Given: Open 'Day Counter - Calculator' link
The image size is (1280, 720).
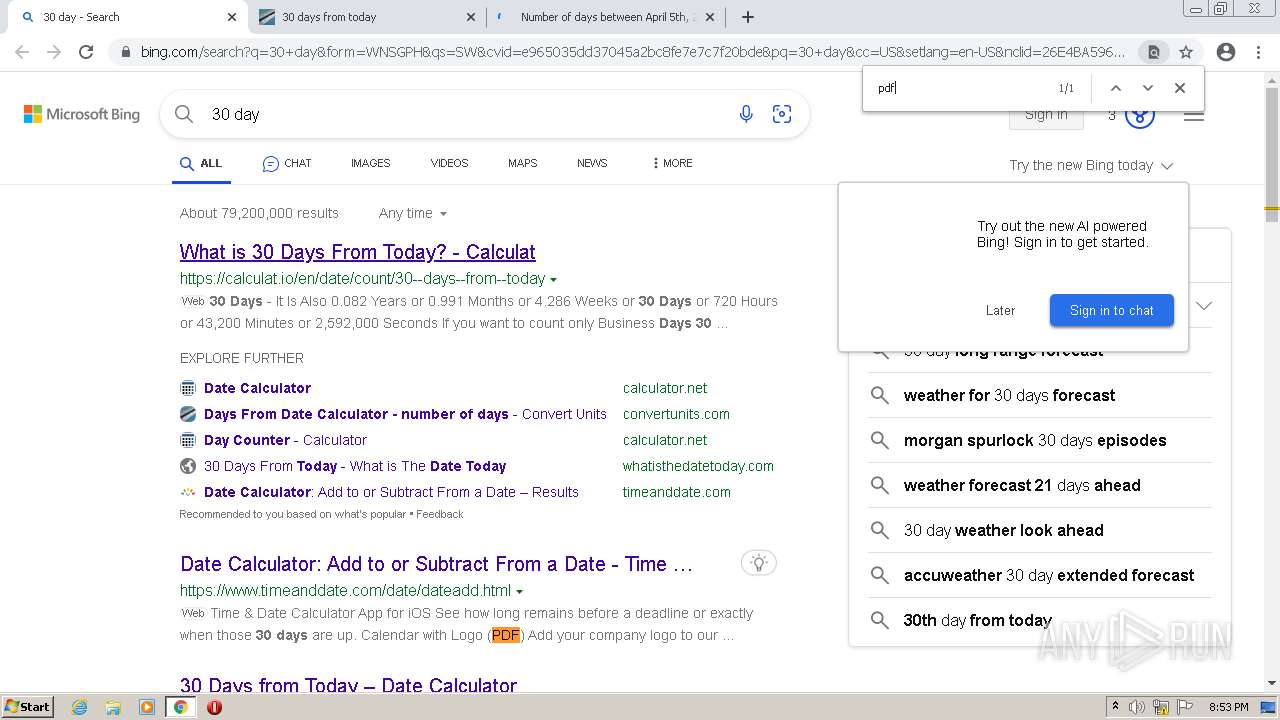Looking at the screenshot, I should (285, 440).
